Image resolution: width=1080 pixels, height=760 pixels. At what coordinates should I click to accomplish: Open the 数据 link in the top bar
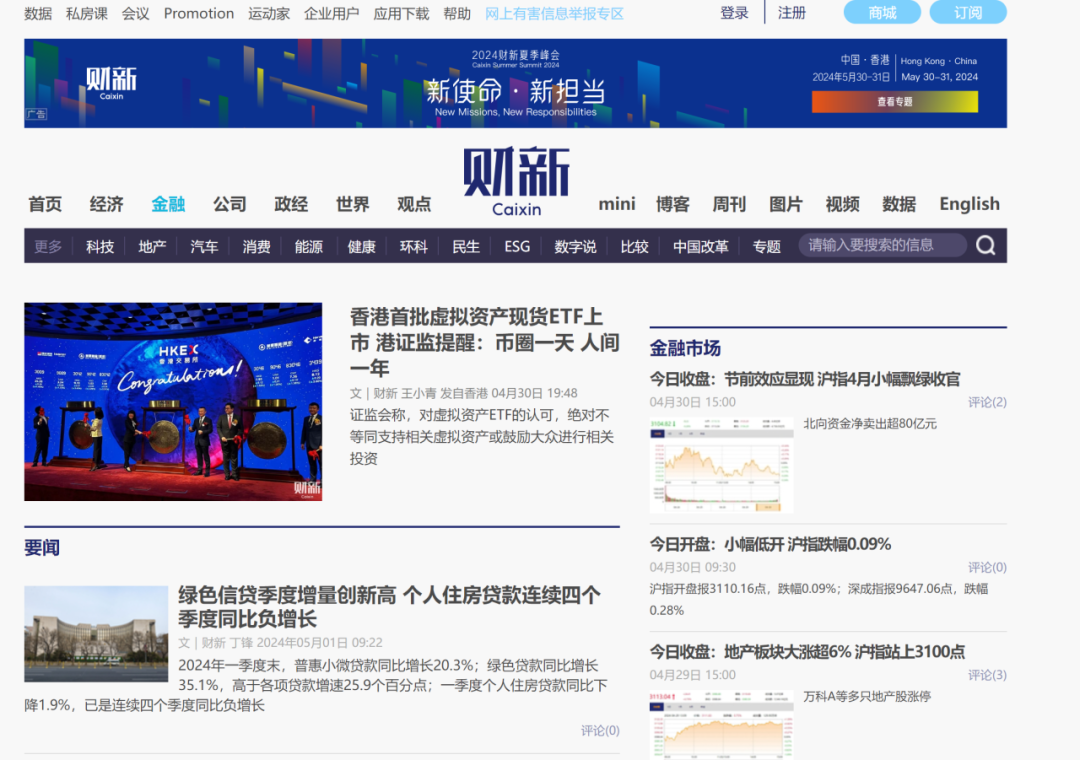pyautogui.click(x=38, y=14)
